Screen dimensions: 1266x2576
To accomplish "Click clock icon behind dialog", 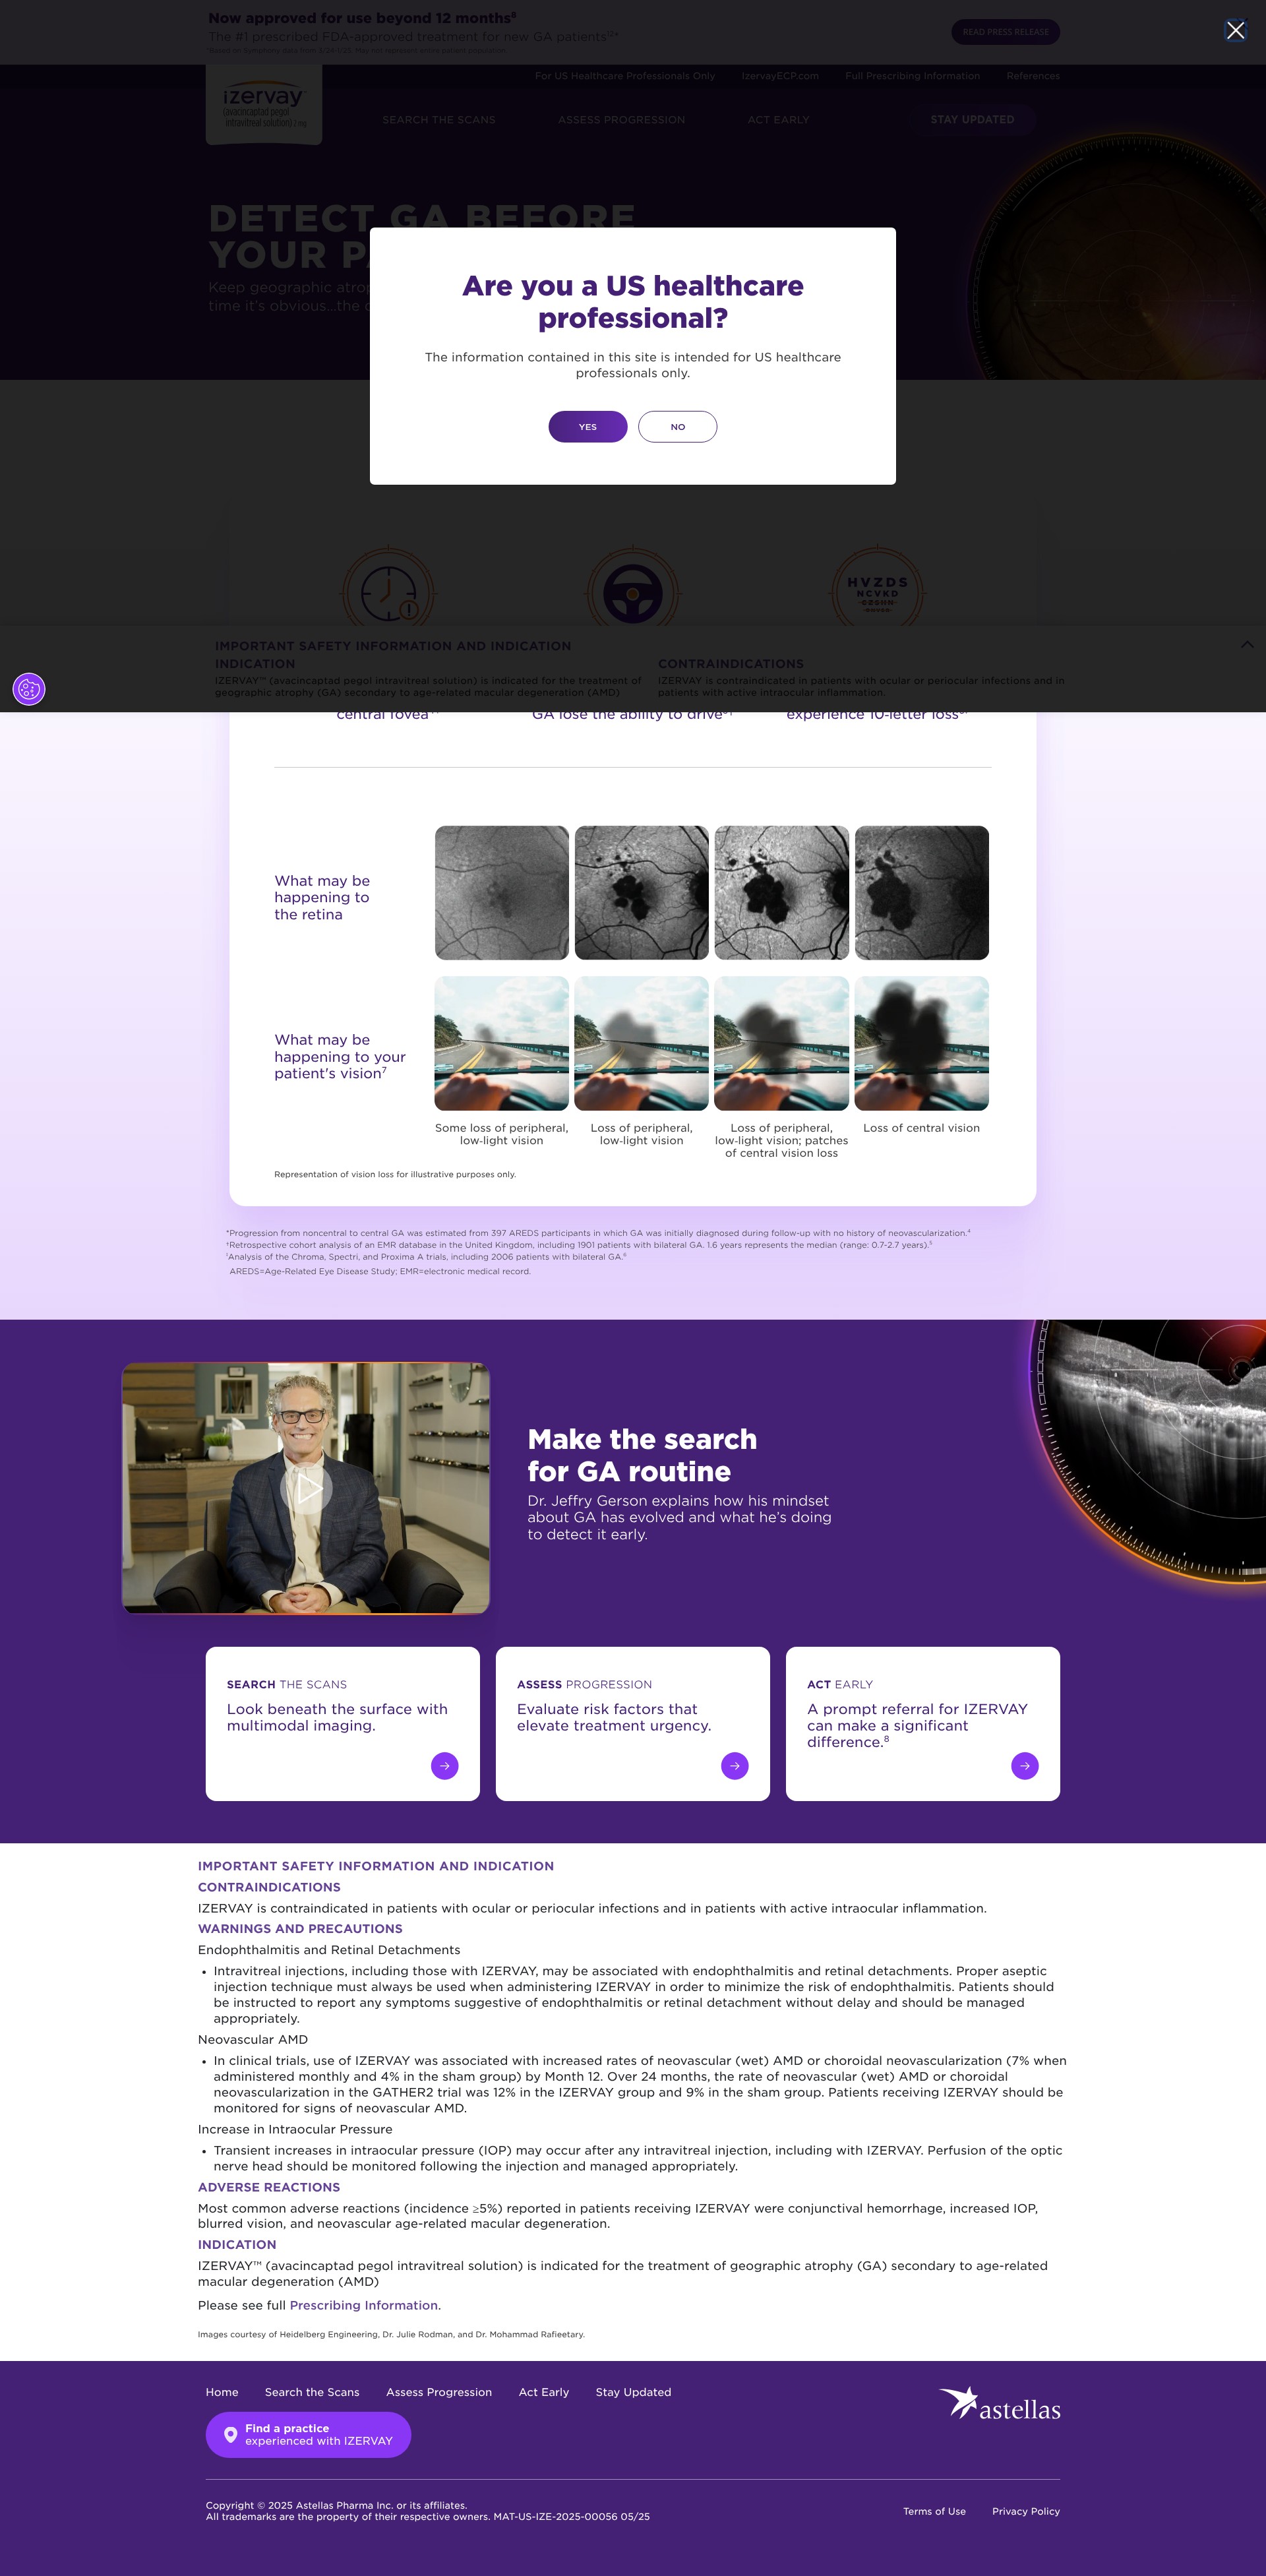I will pos(389,592).
